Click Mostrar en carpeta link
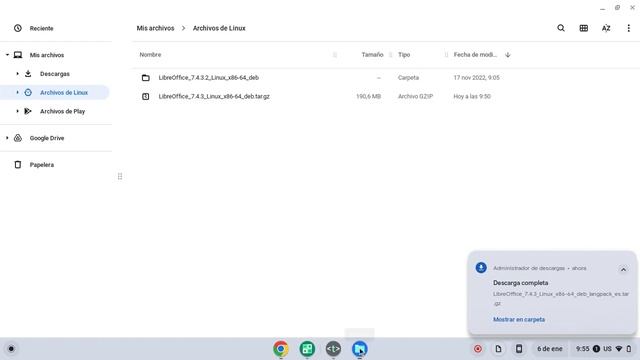This screenshot has height=360, width=640. [519, 319]
